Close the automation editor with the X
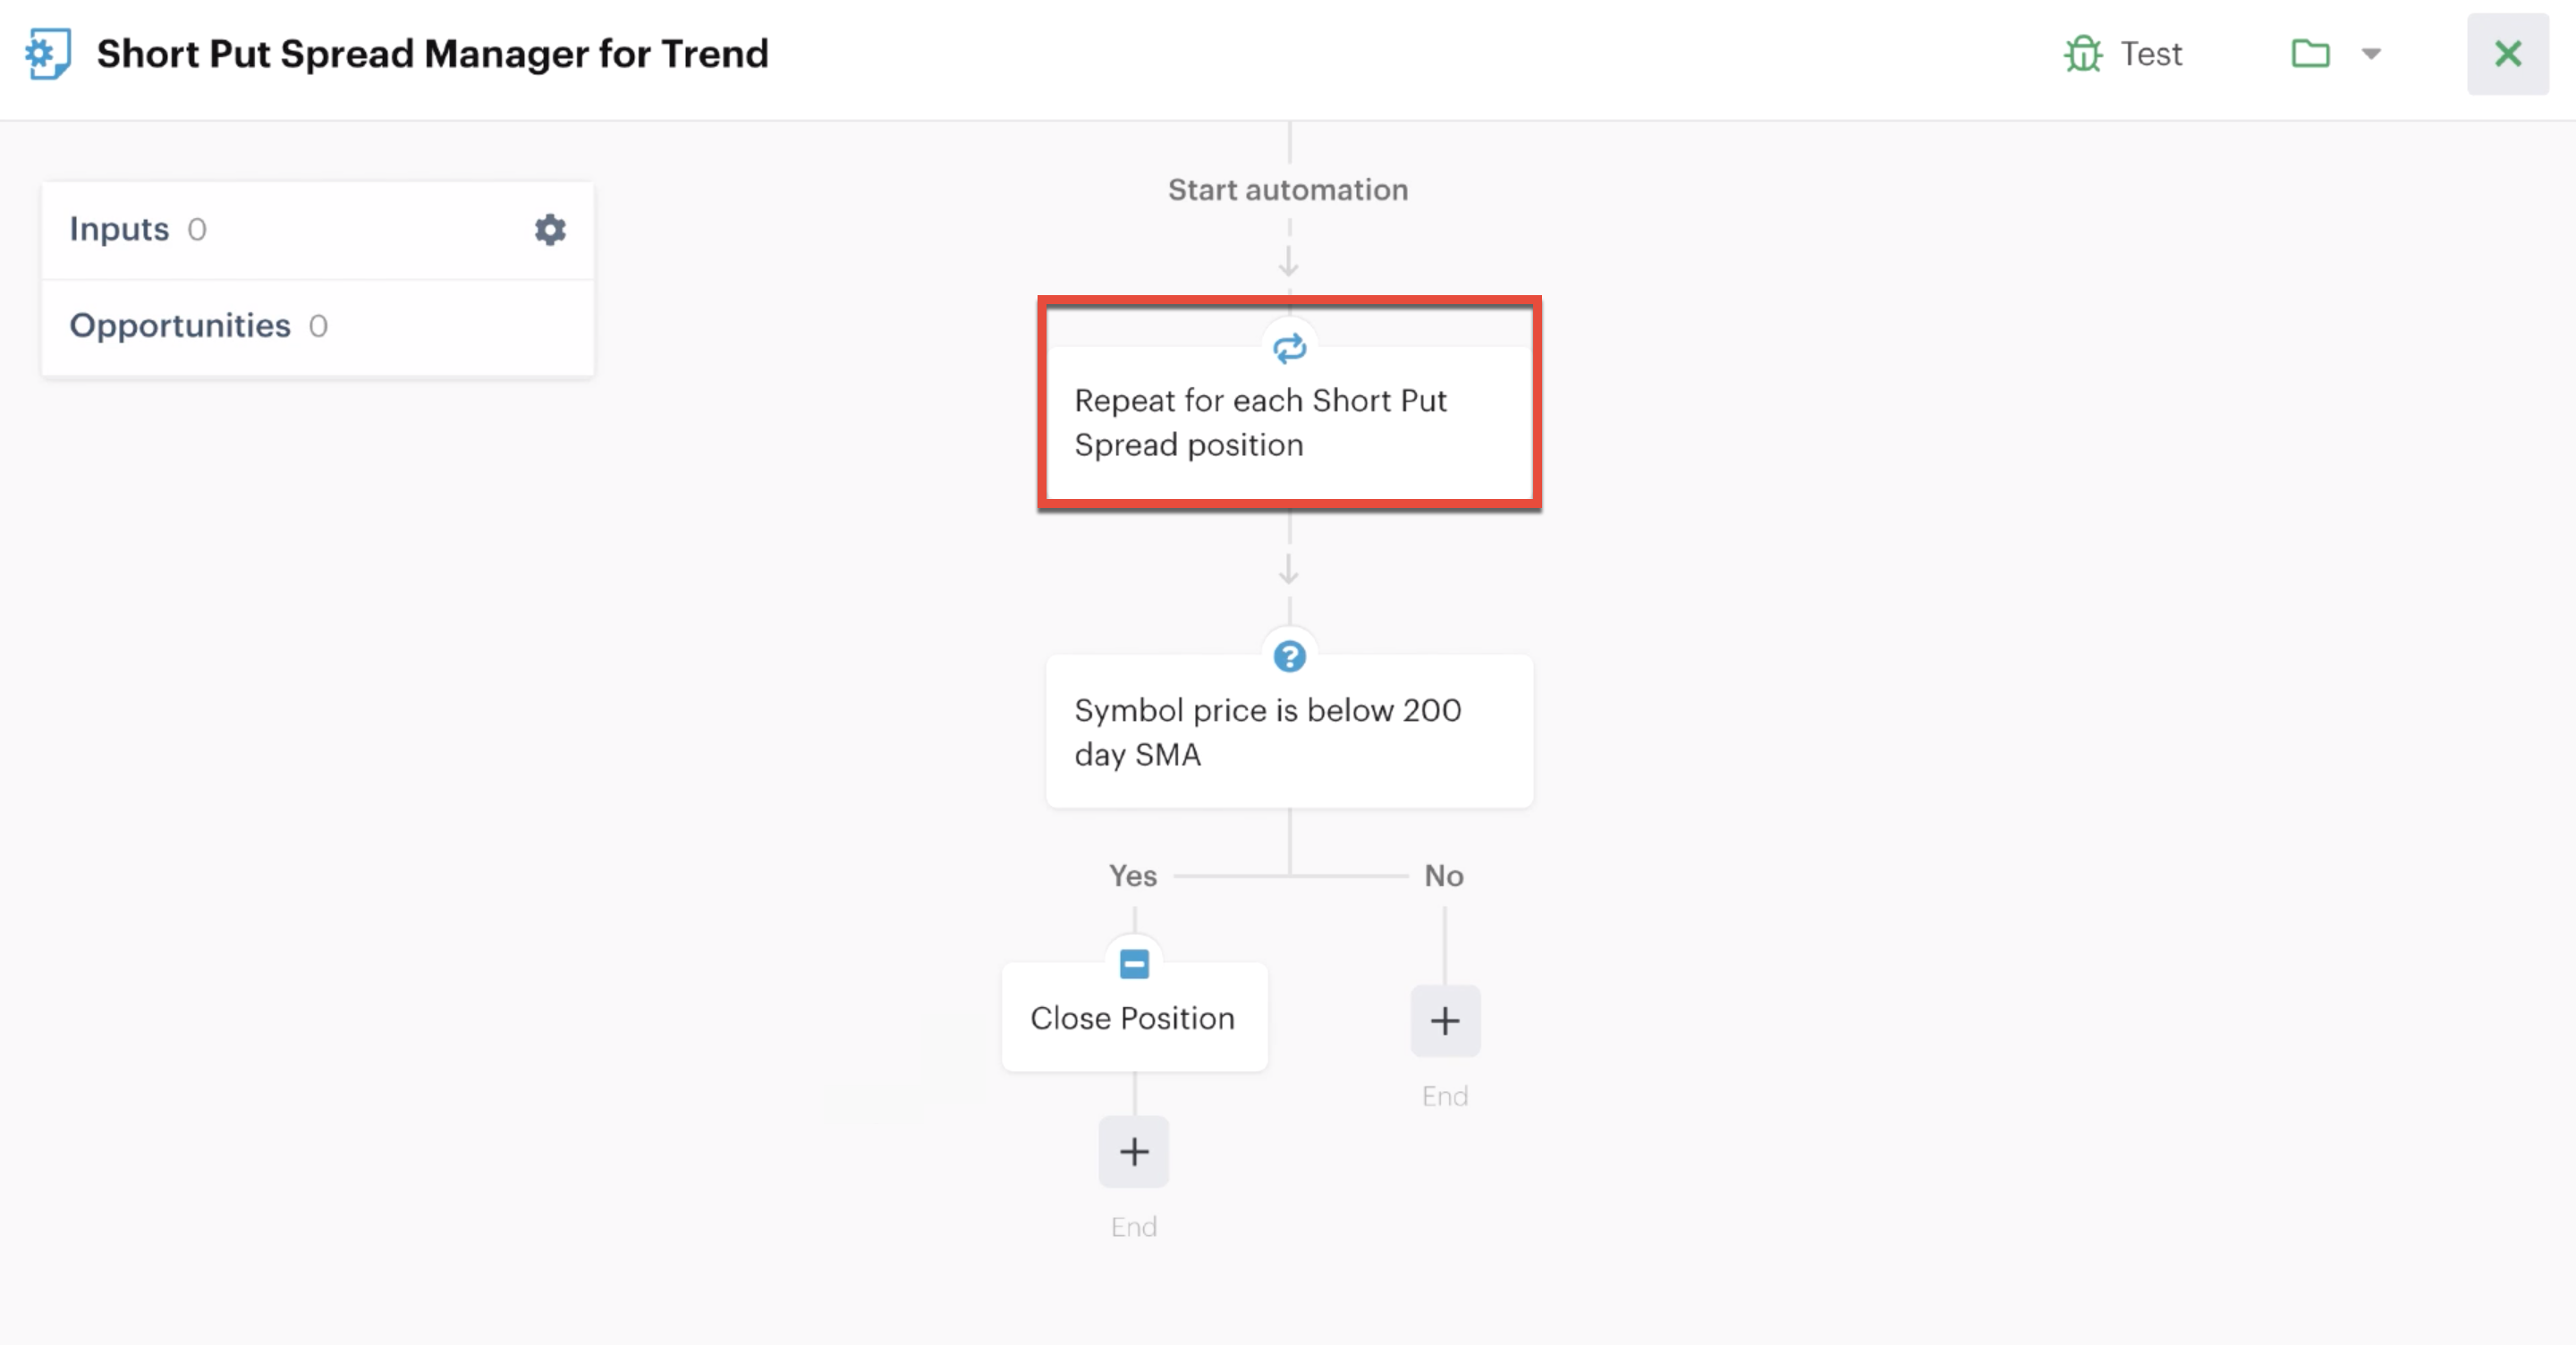2576x1345 pixels. pos(2508,54)
